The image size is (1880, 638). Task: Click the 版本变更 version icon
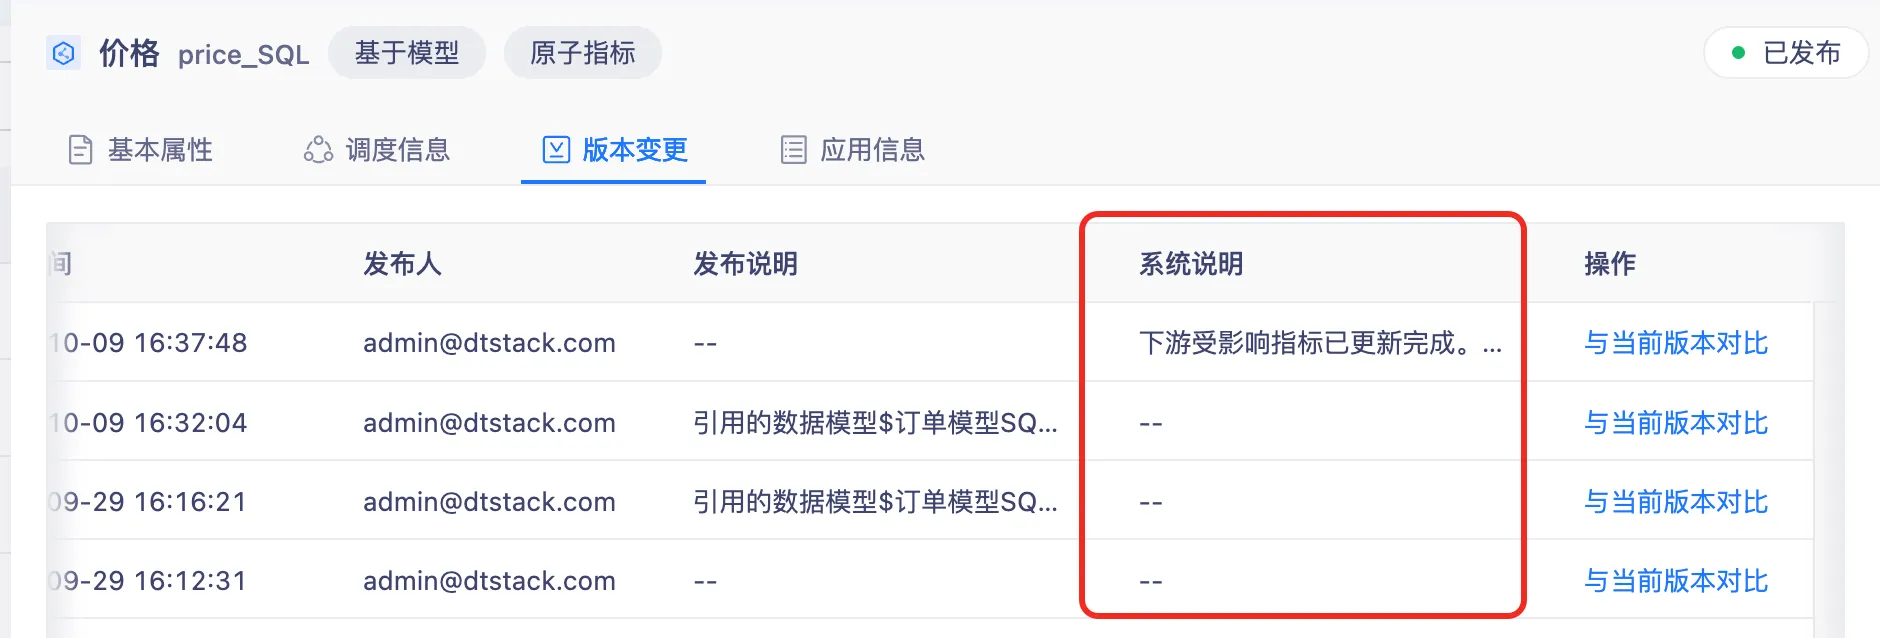tap(556, 150)
